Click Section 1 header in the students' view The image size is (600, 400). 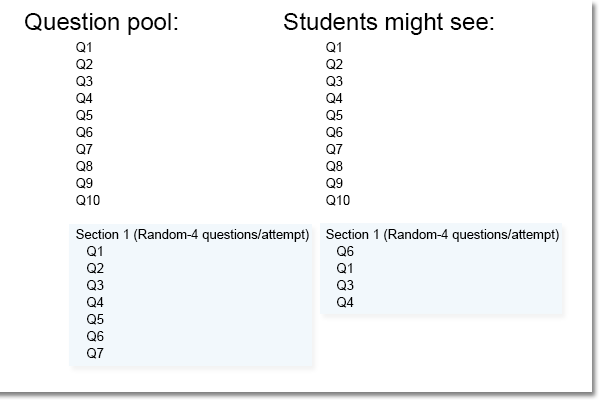[x=442, y=235]
